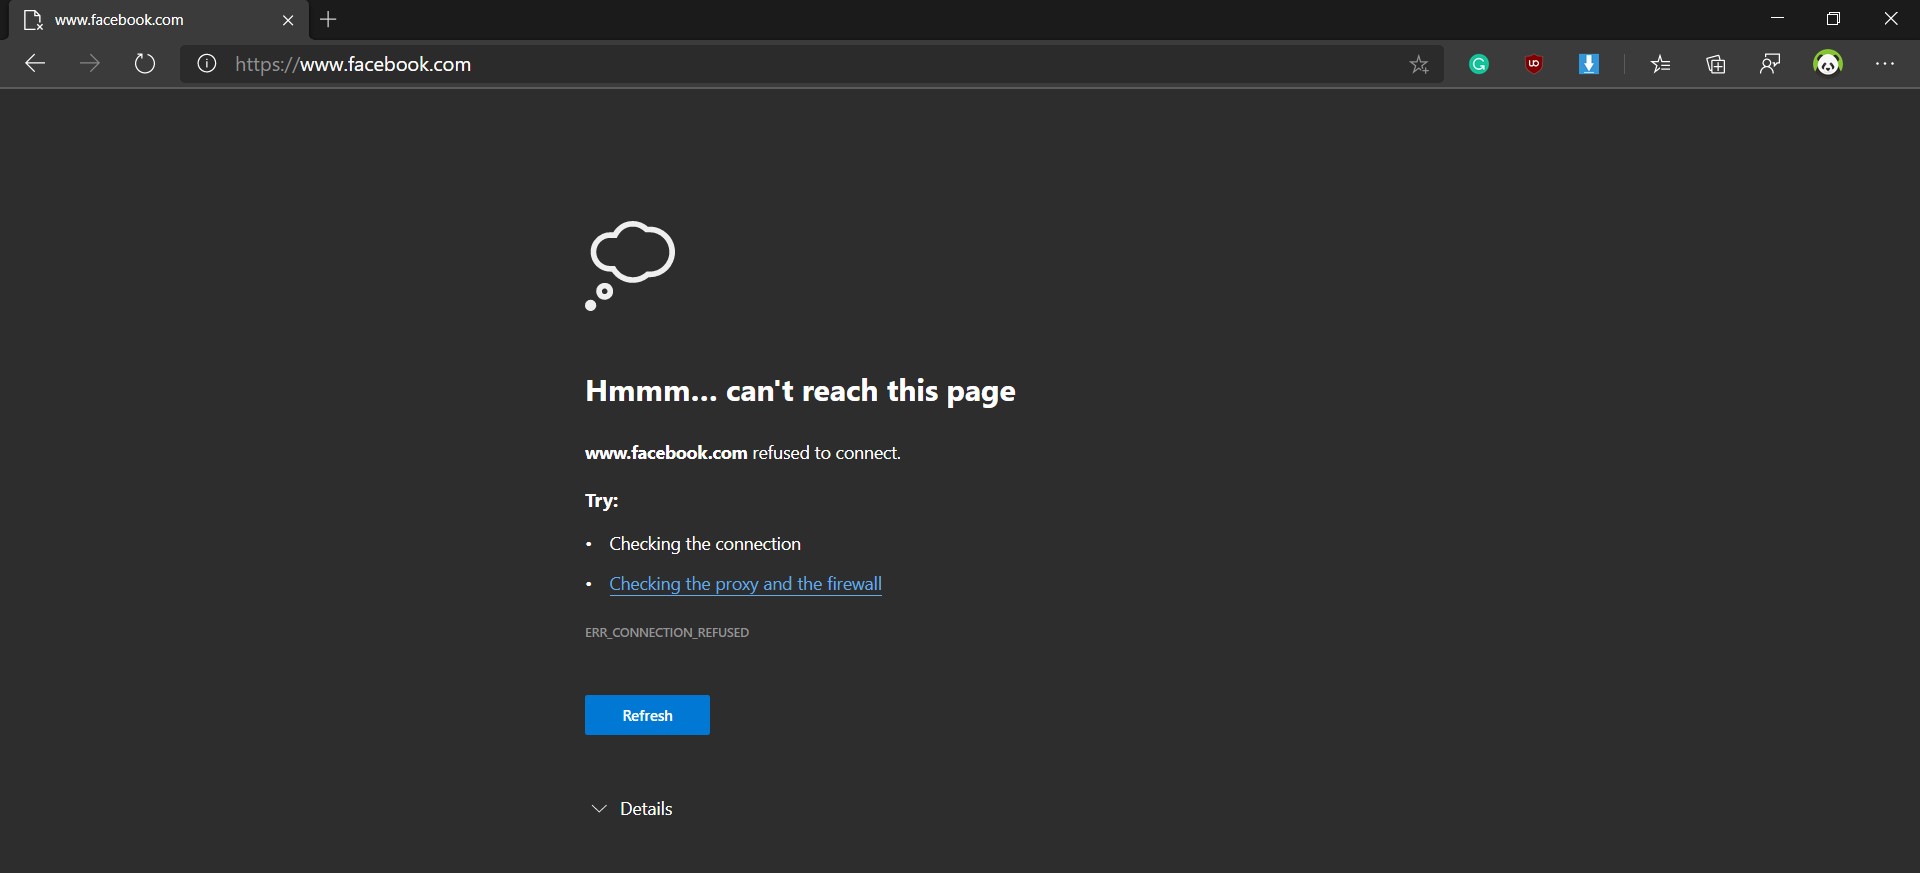This screenshot has height=873, width=1920.
Task: Restore down the browser window
Action: [1833, 19]
